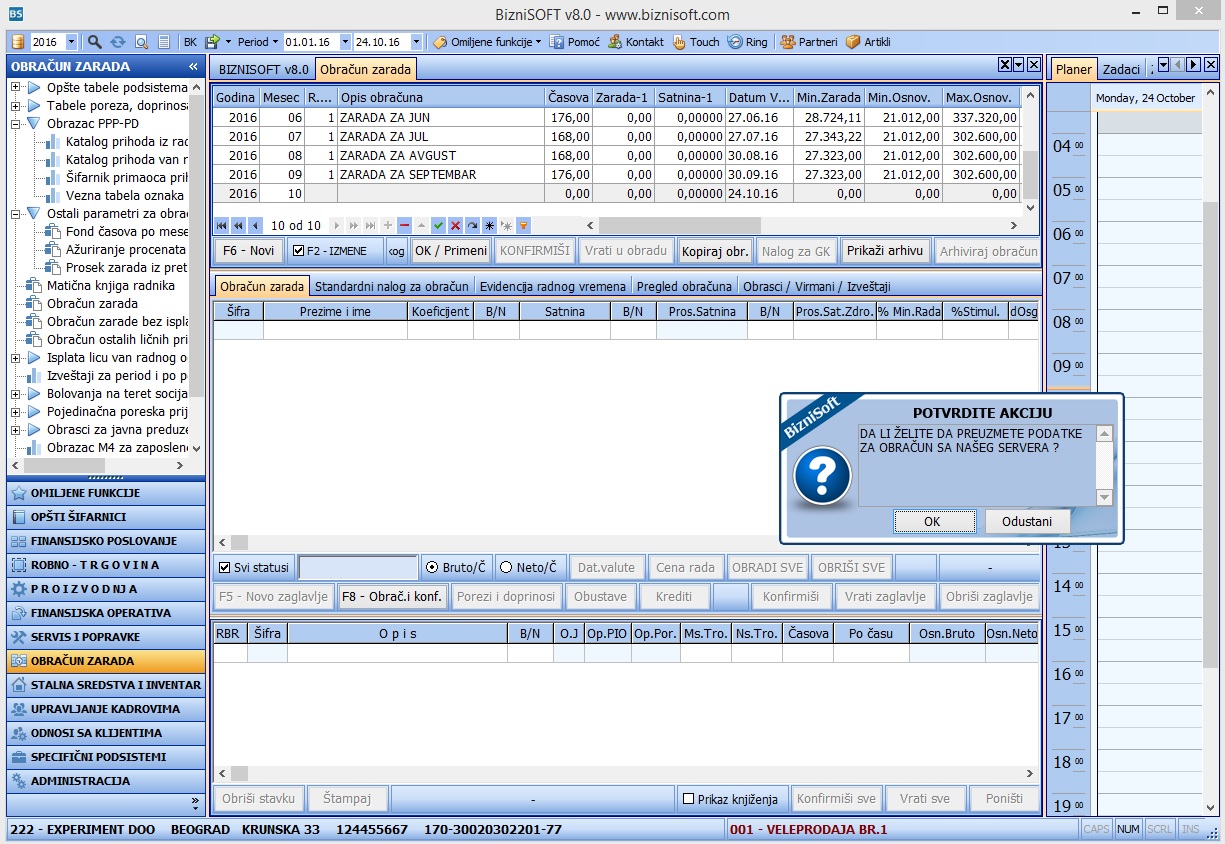The height and width of the screenshot is (844, 1225).
Task: Click the Partneri toolbar icon
Action: 809,42
